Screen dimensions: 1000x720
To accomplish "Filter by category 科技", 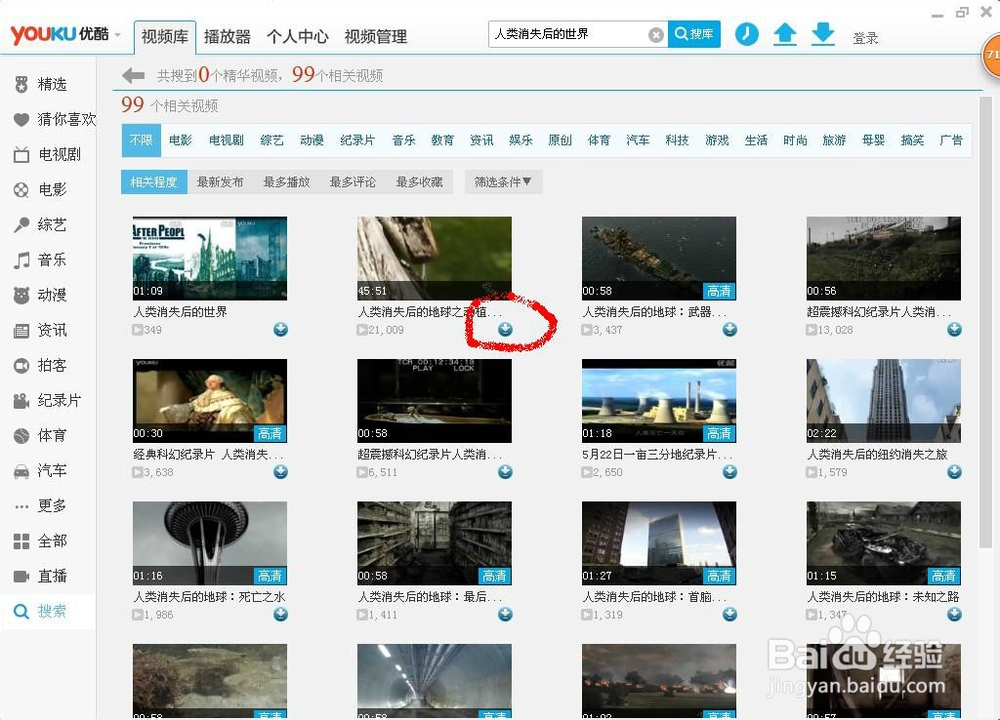I will 677,140.
